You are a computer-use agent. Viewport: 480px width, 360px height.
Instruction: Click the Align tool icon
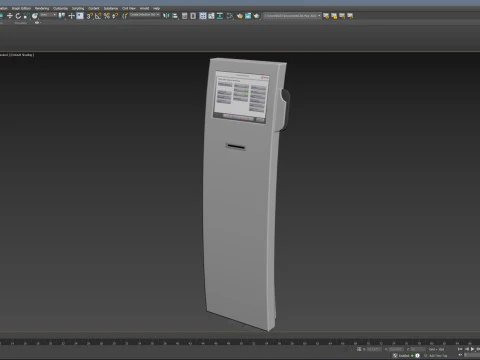(175, 16)
